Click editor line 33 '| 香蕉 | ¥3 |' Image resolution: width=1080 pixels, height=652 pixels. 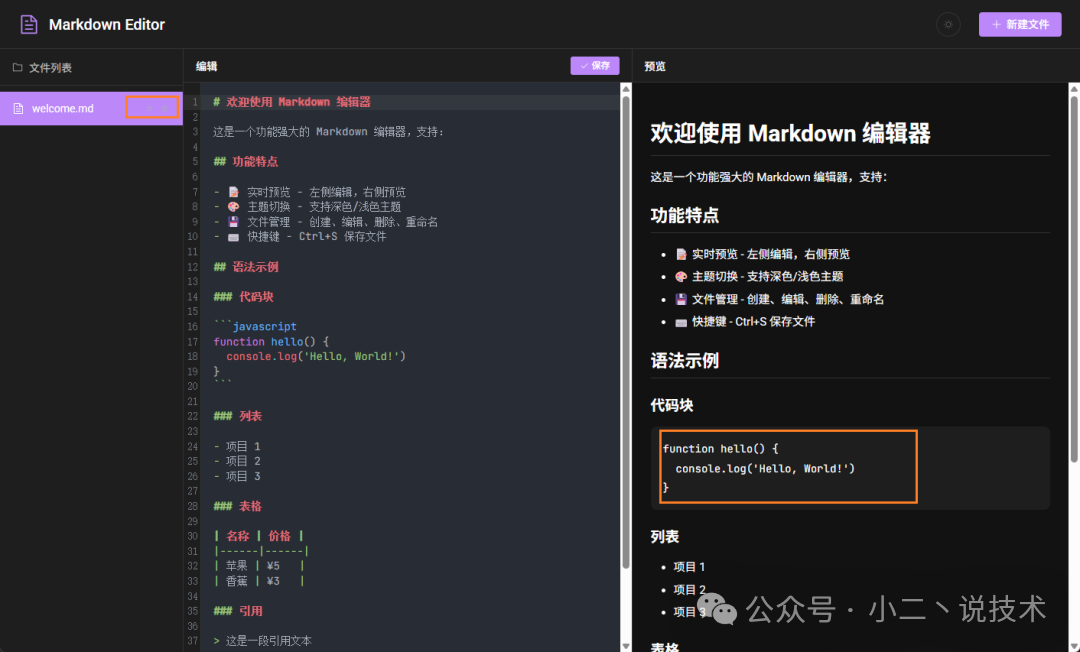point(259,581)
